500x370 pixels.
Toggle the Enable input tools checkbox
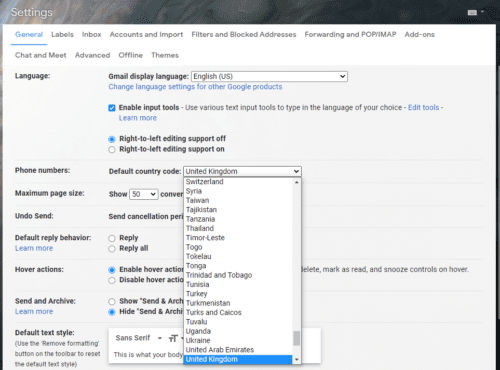coord(112,108)
